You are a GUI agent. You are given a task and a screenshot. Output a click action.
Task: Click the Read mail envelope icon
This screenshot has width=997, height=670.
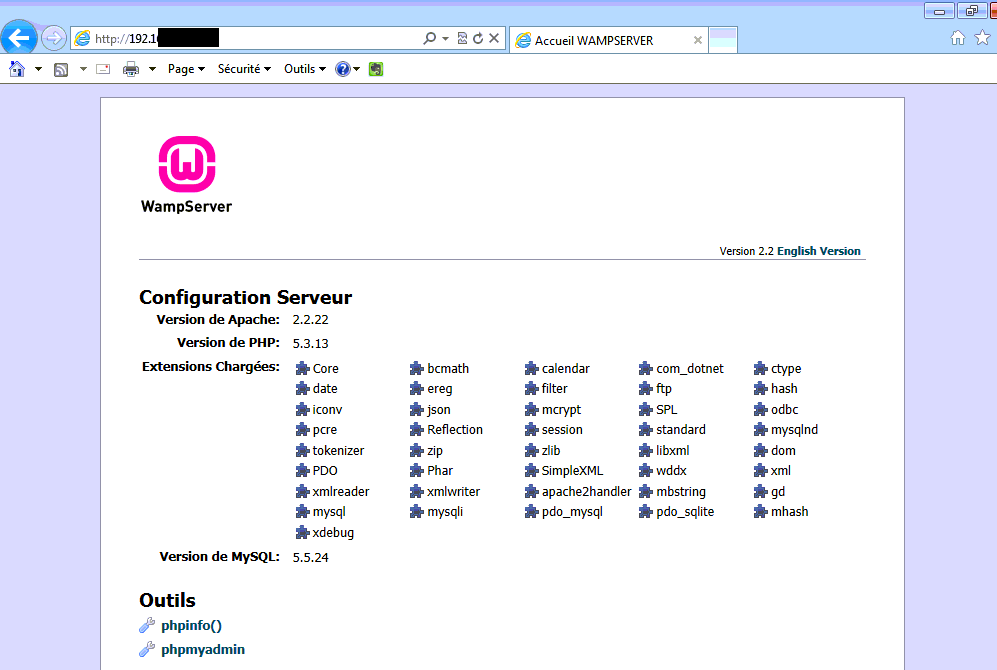click(x=103, y=69)
